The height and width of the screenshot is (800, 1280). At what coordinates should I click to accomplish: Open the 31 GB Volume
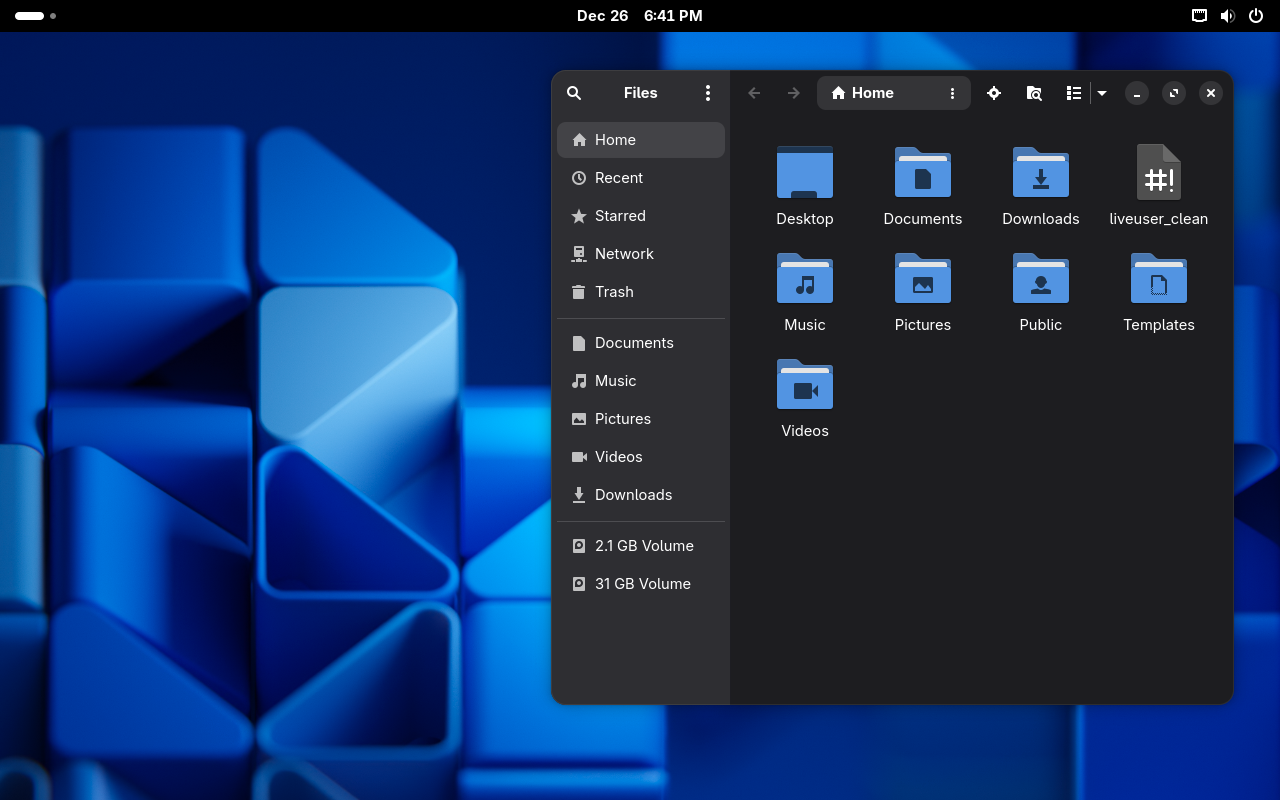click(640, 584)
